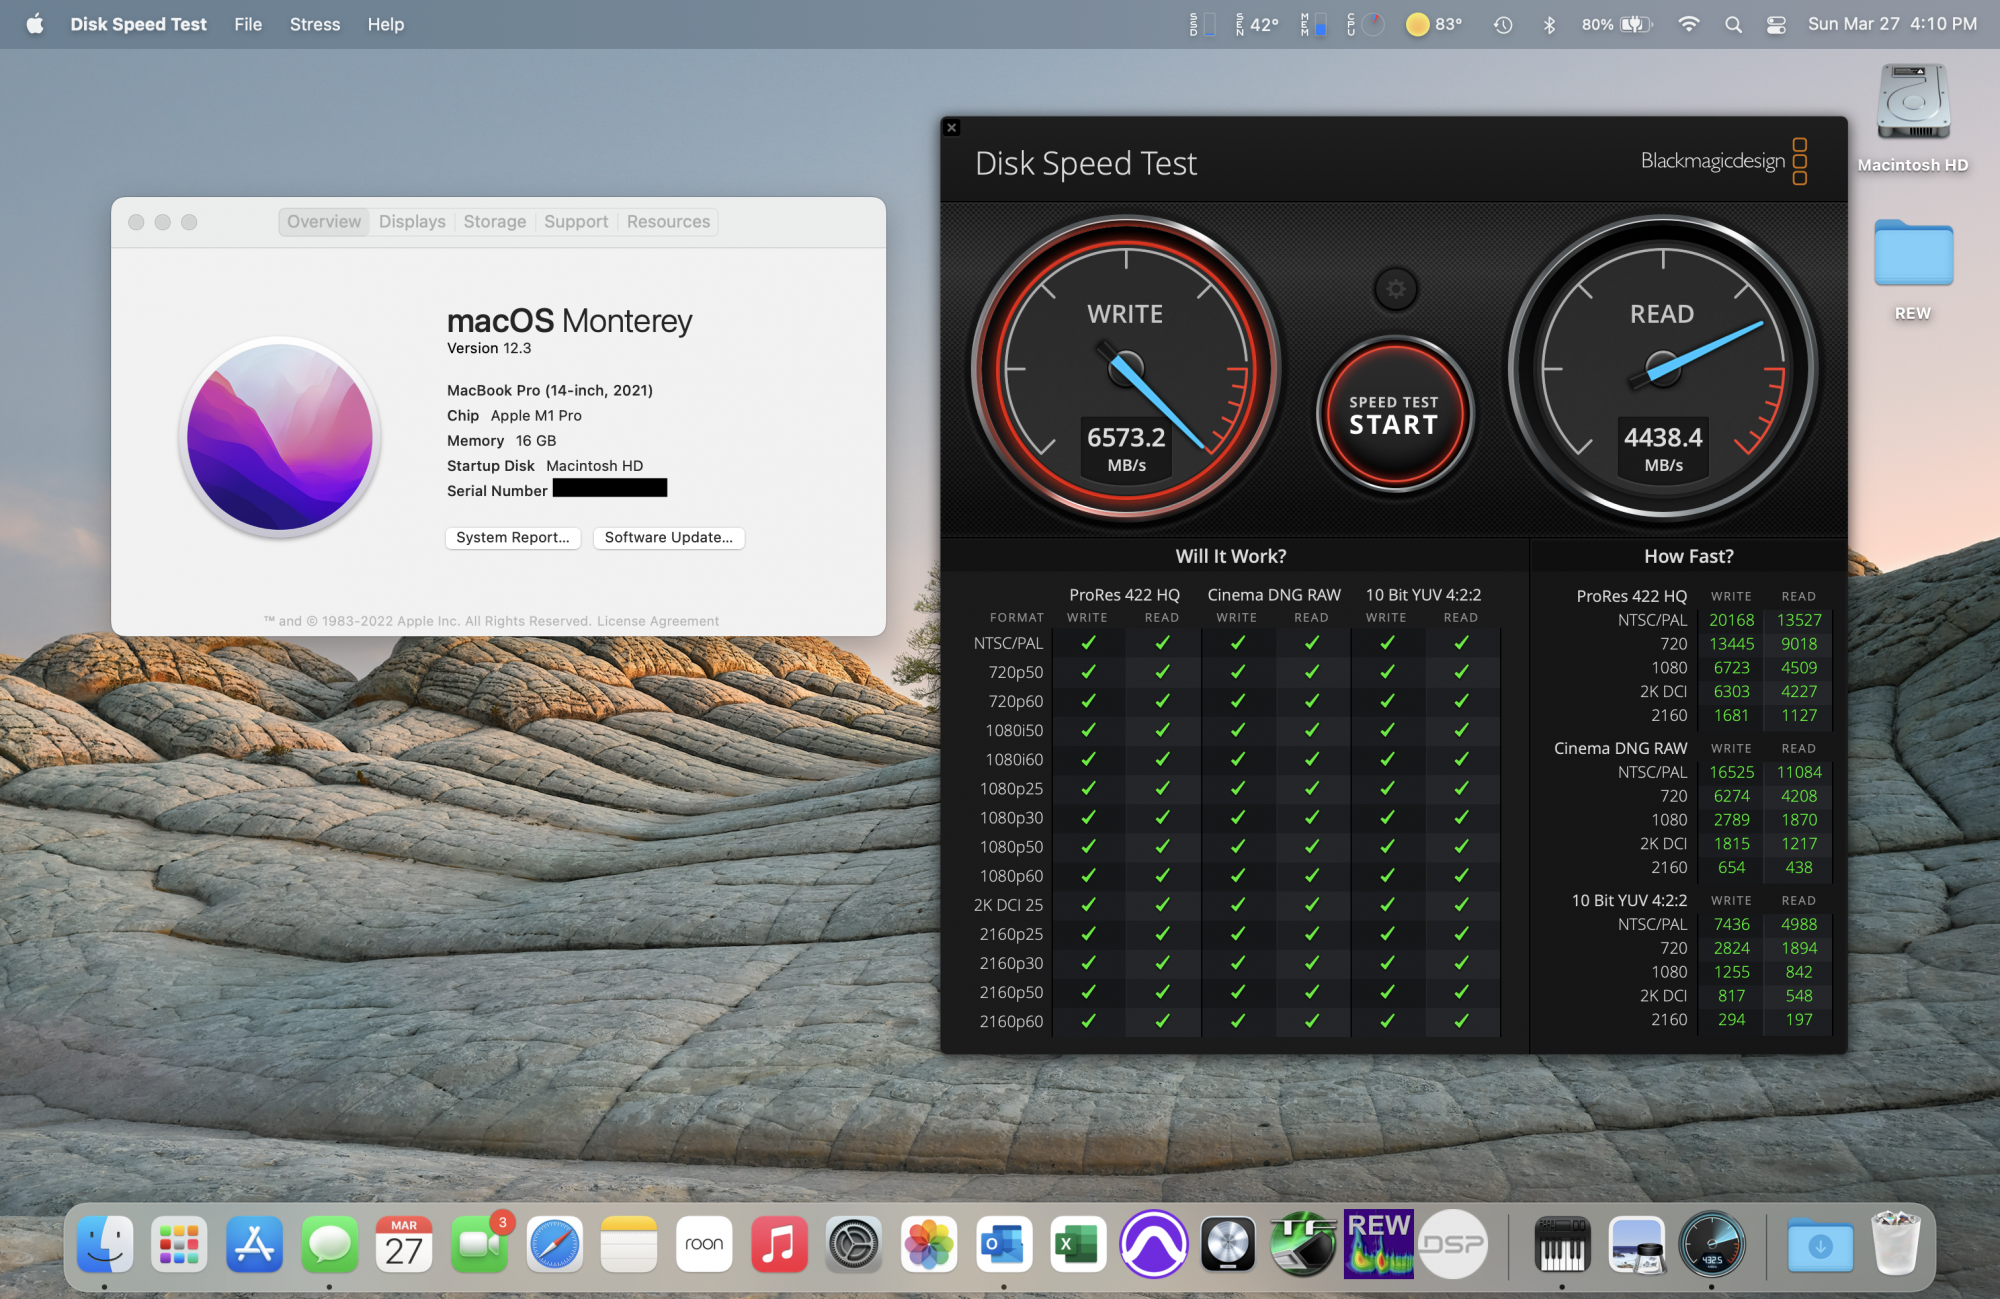2000x1299 pixels.
Task: Click the Software Update button
Action: 669,538
